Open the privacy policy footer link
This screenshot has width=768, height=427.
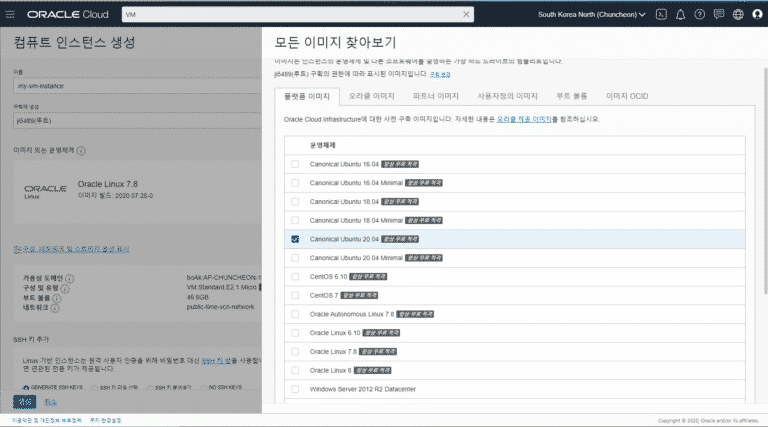(x=47, y=420)
